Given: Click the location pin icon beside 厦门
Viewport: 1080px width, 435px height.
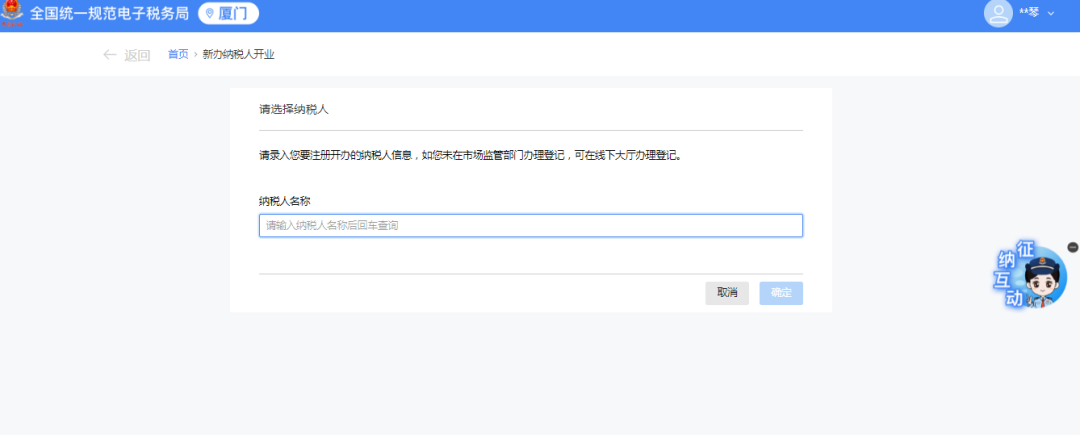Looking at the screenshot, I should (210, 13).
